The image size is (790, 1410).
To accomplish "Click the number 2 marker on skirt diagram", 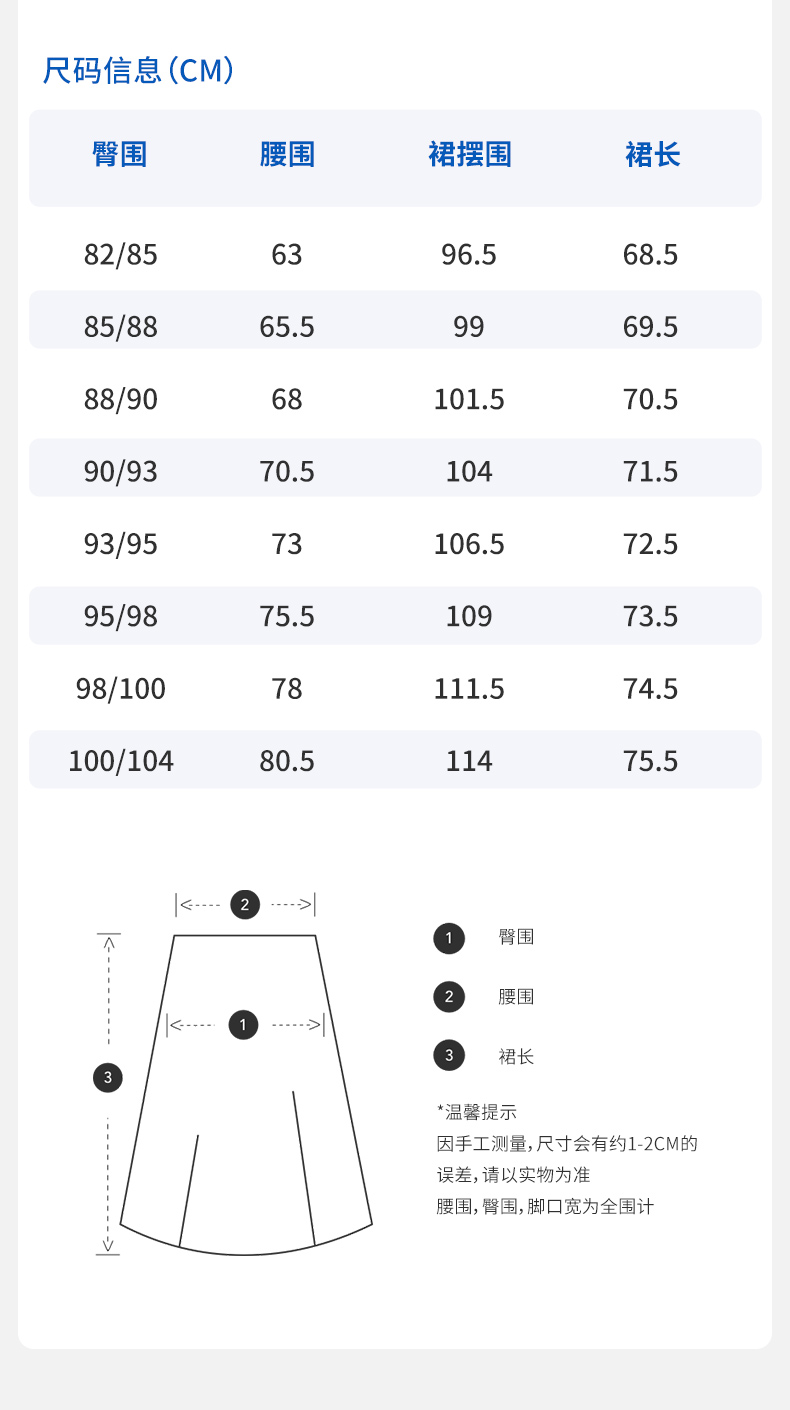I will (245, 905).
